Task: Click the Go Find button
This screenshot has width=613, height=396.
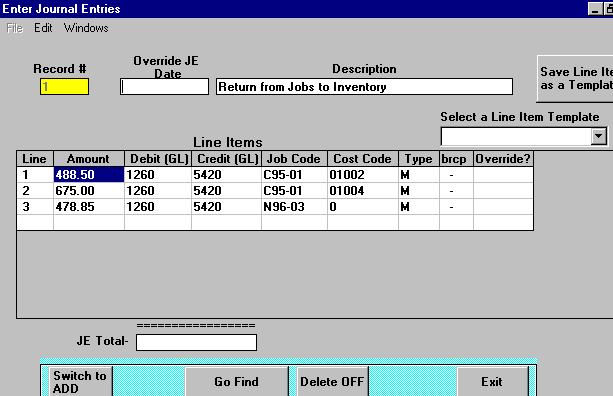Action: (237, 382)
